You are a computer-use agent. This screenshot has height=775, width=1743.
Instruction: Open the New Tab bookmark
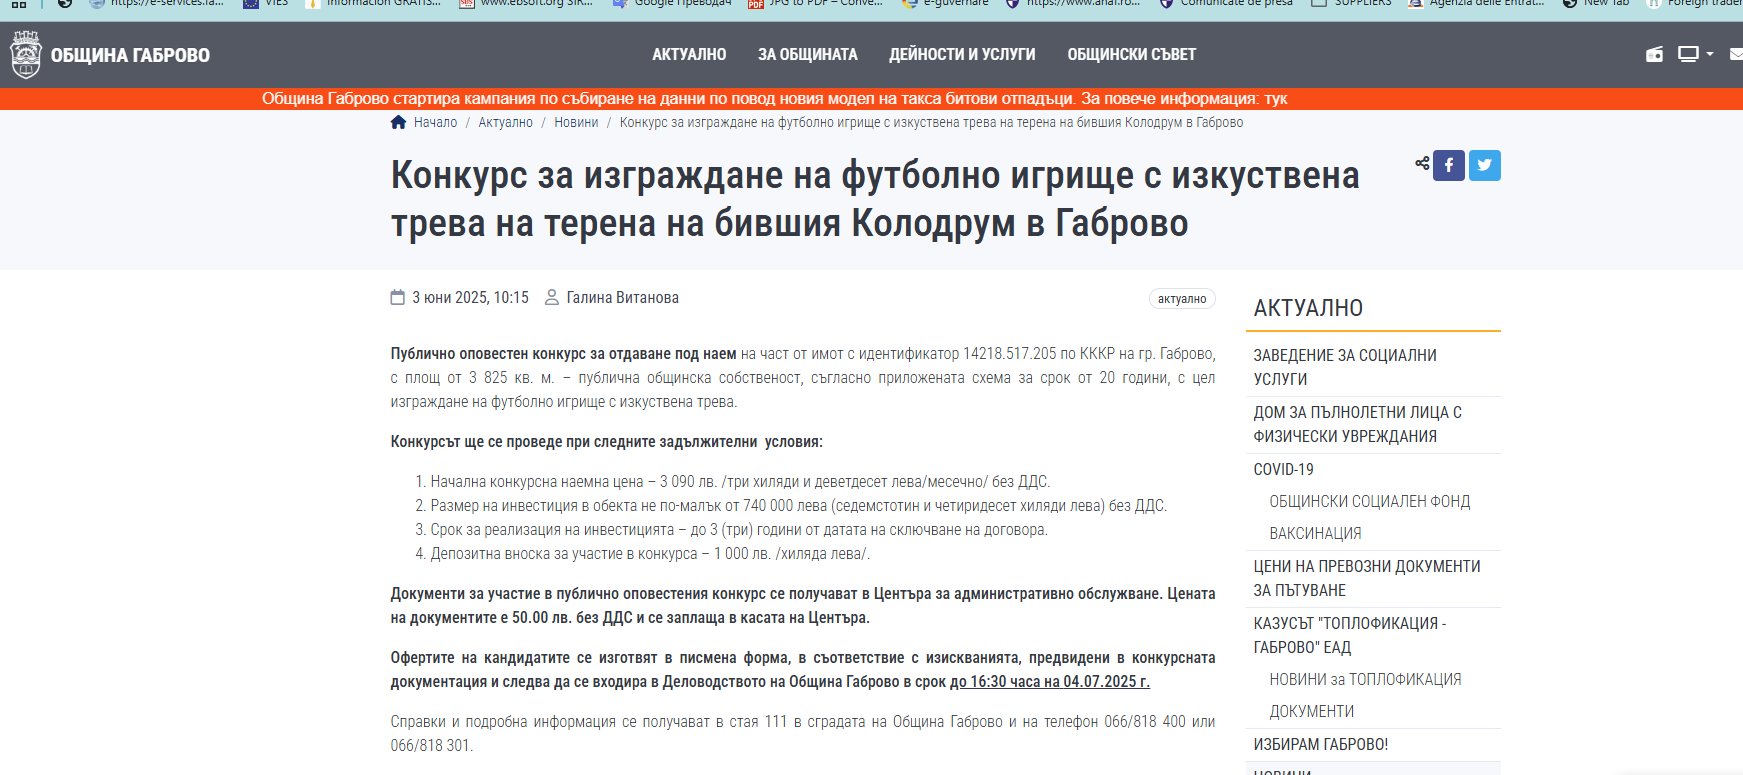pyautogui.click(x=1596, y=4)
